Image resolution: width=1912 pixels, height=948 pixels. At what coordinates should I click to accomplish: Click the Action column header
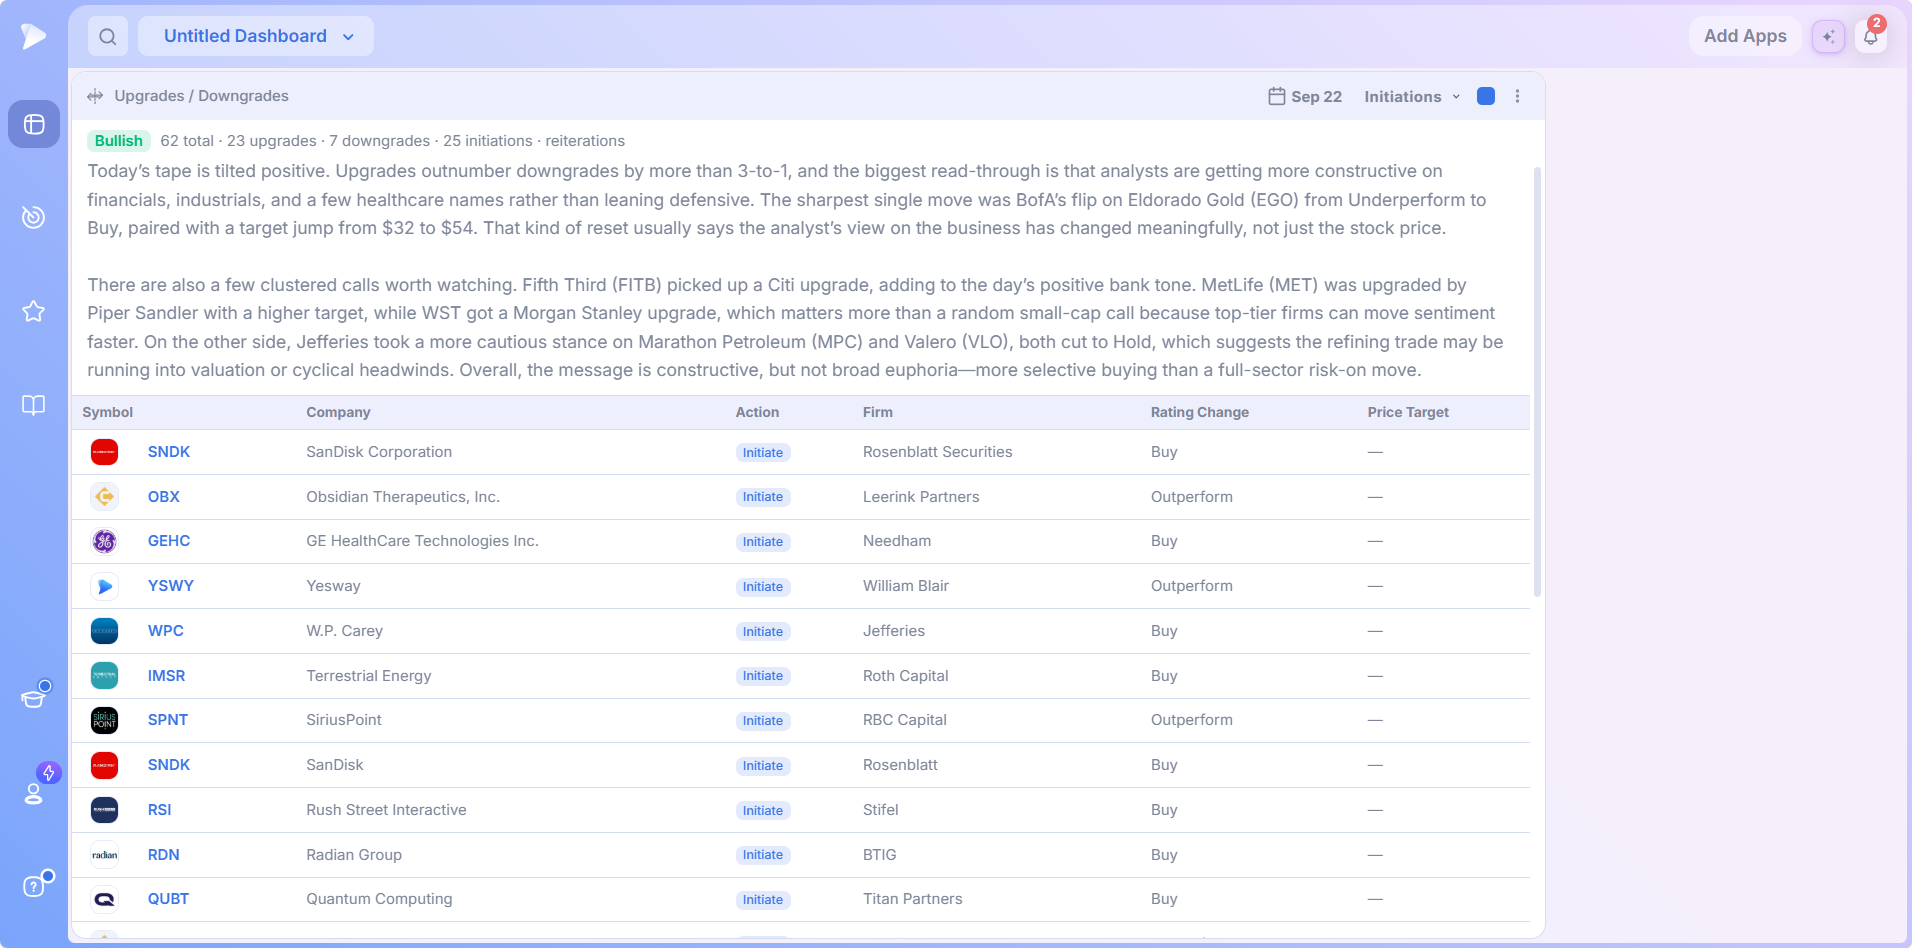(x=757, y=412)
